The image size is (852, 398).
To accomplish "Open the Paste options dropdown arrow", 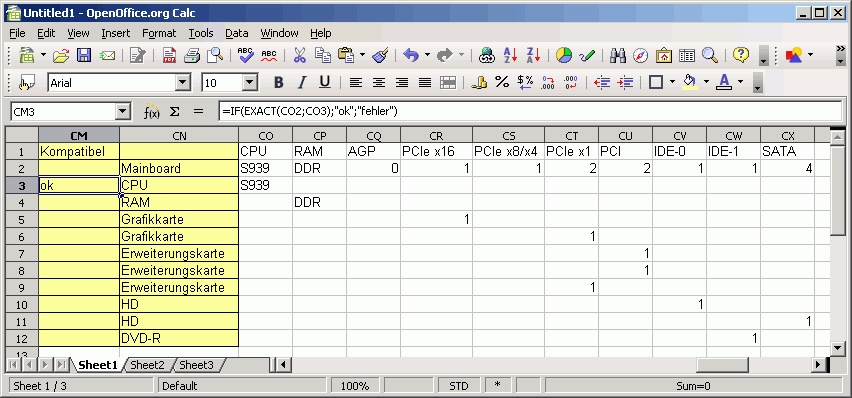I will 362,55.
